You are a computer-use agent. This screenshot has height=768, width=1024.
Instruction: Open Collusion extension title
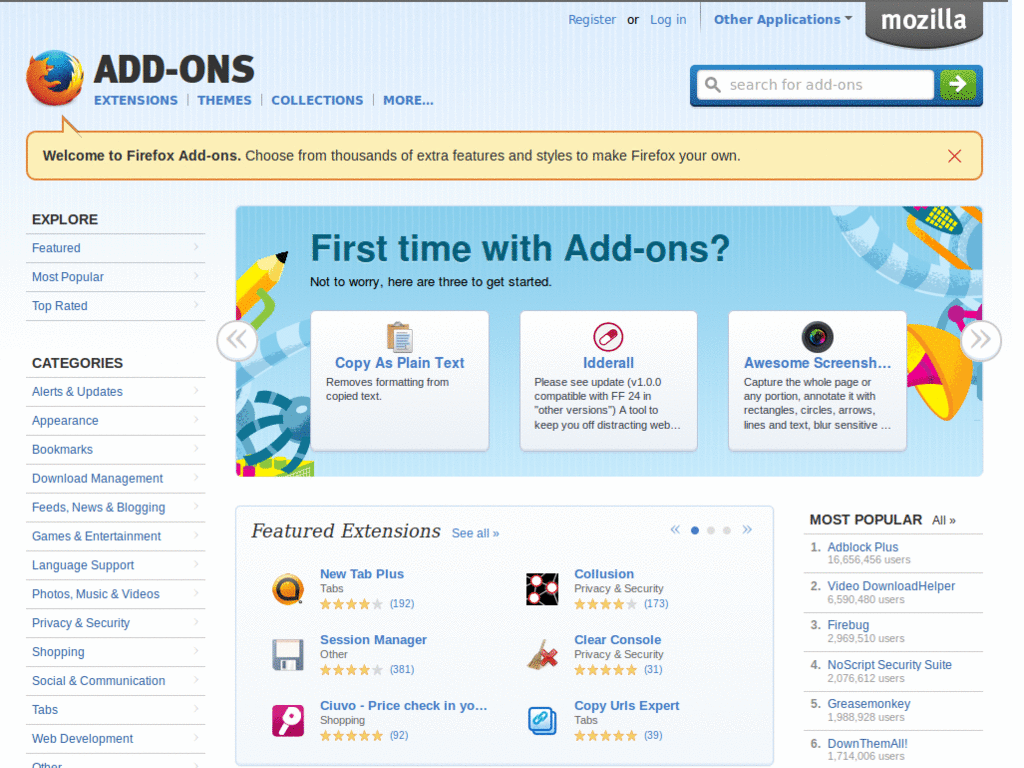tap(604, 574)
